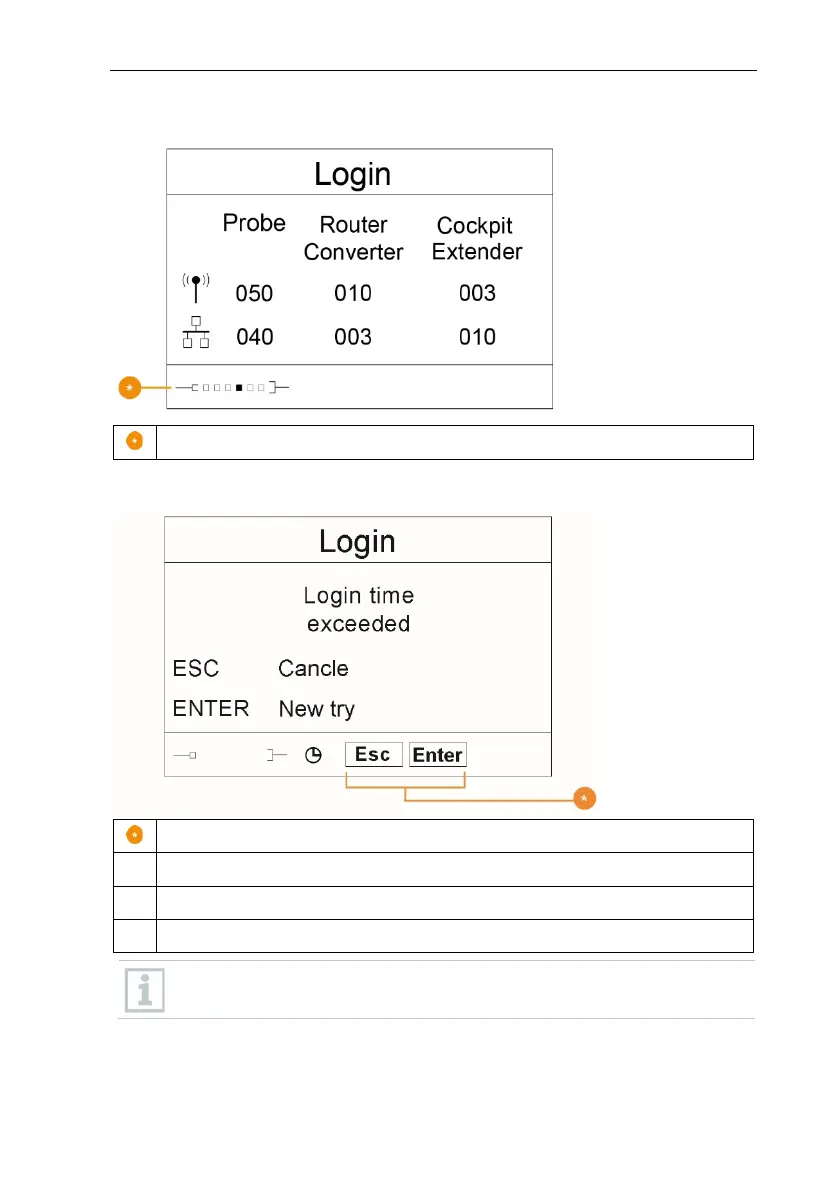Click the orange marker in second table

(x=134, y=835)
